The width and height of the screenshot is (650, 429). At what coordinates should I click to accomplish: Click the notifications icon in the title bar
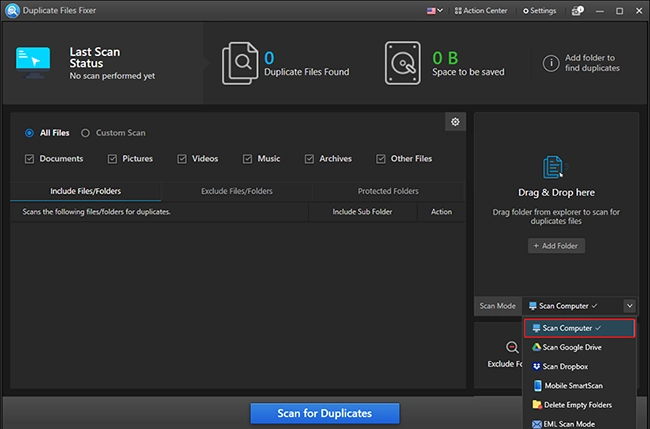tap(577, 11)
